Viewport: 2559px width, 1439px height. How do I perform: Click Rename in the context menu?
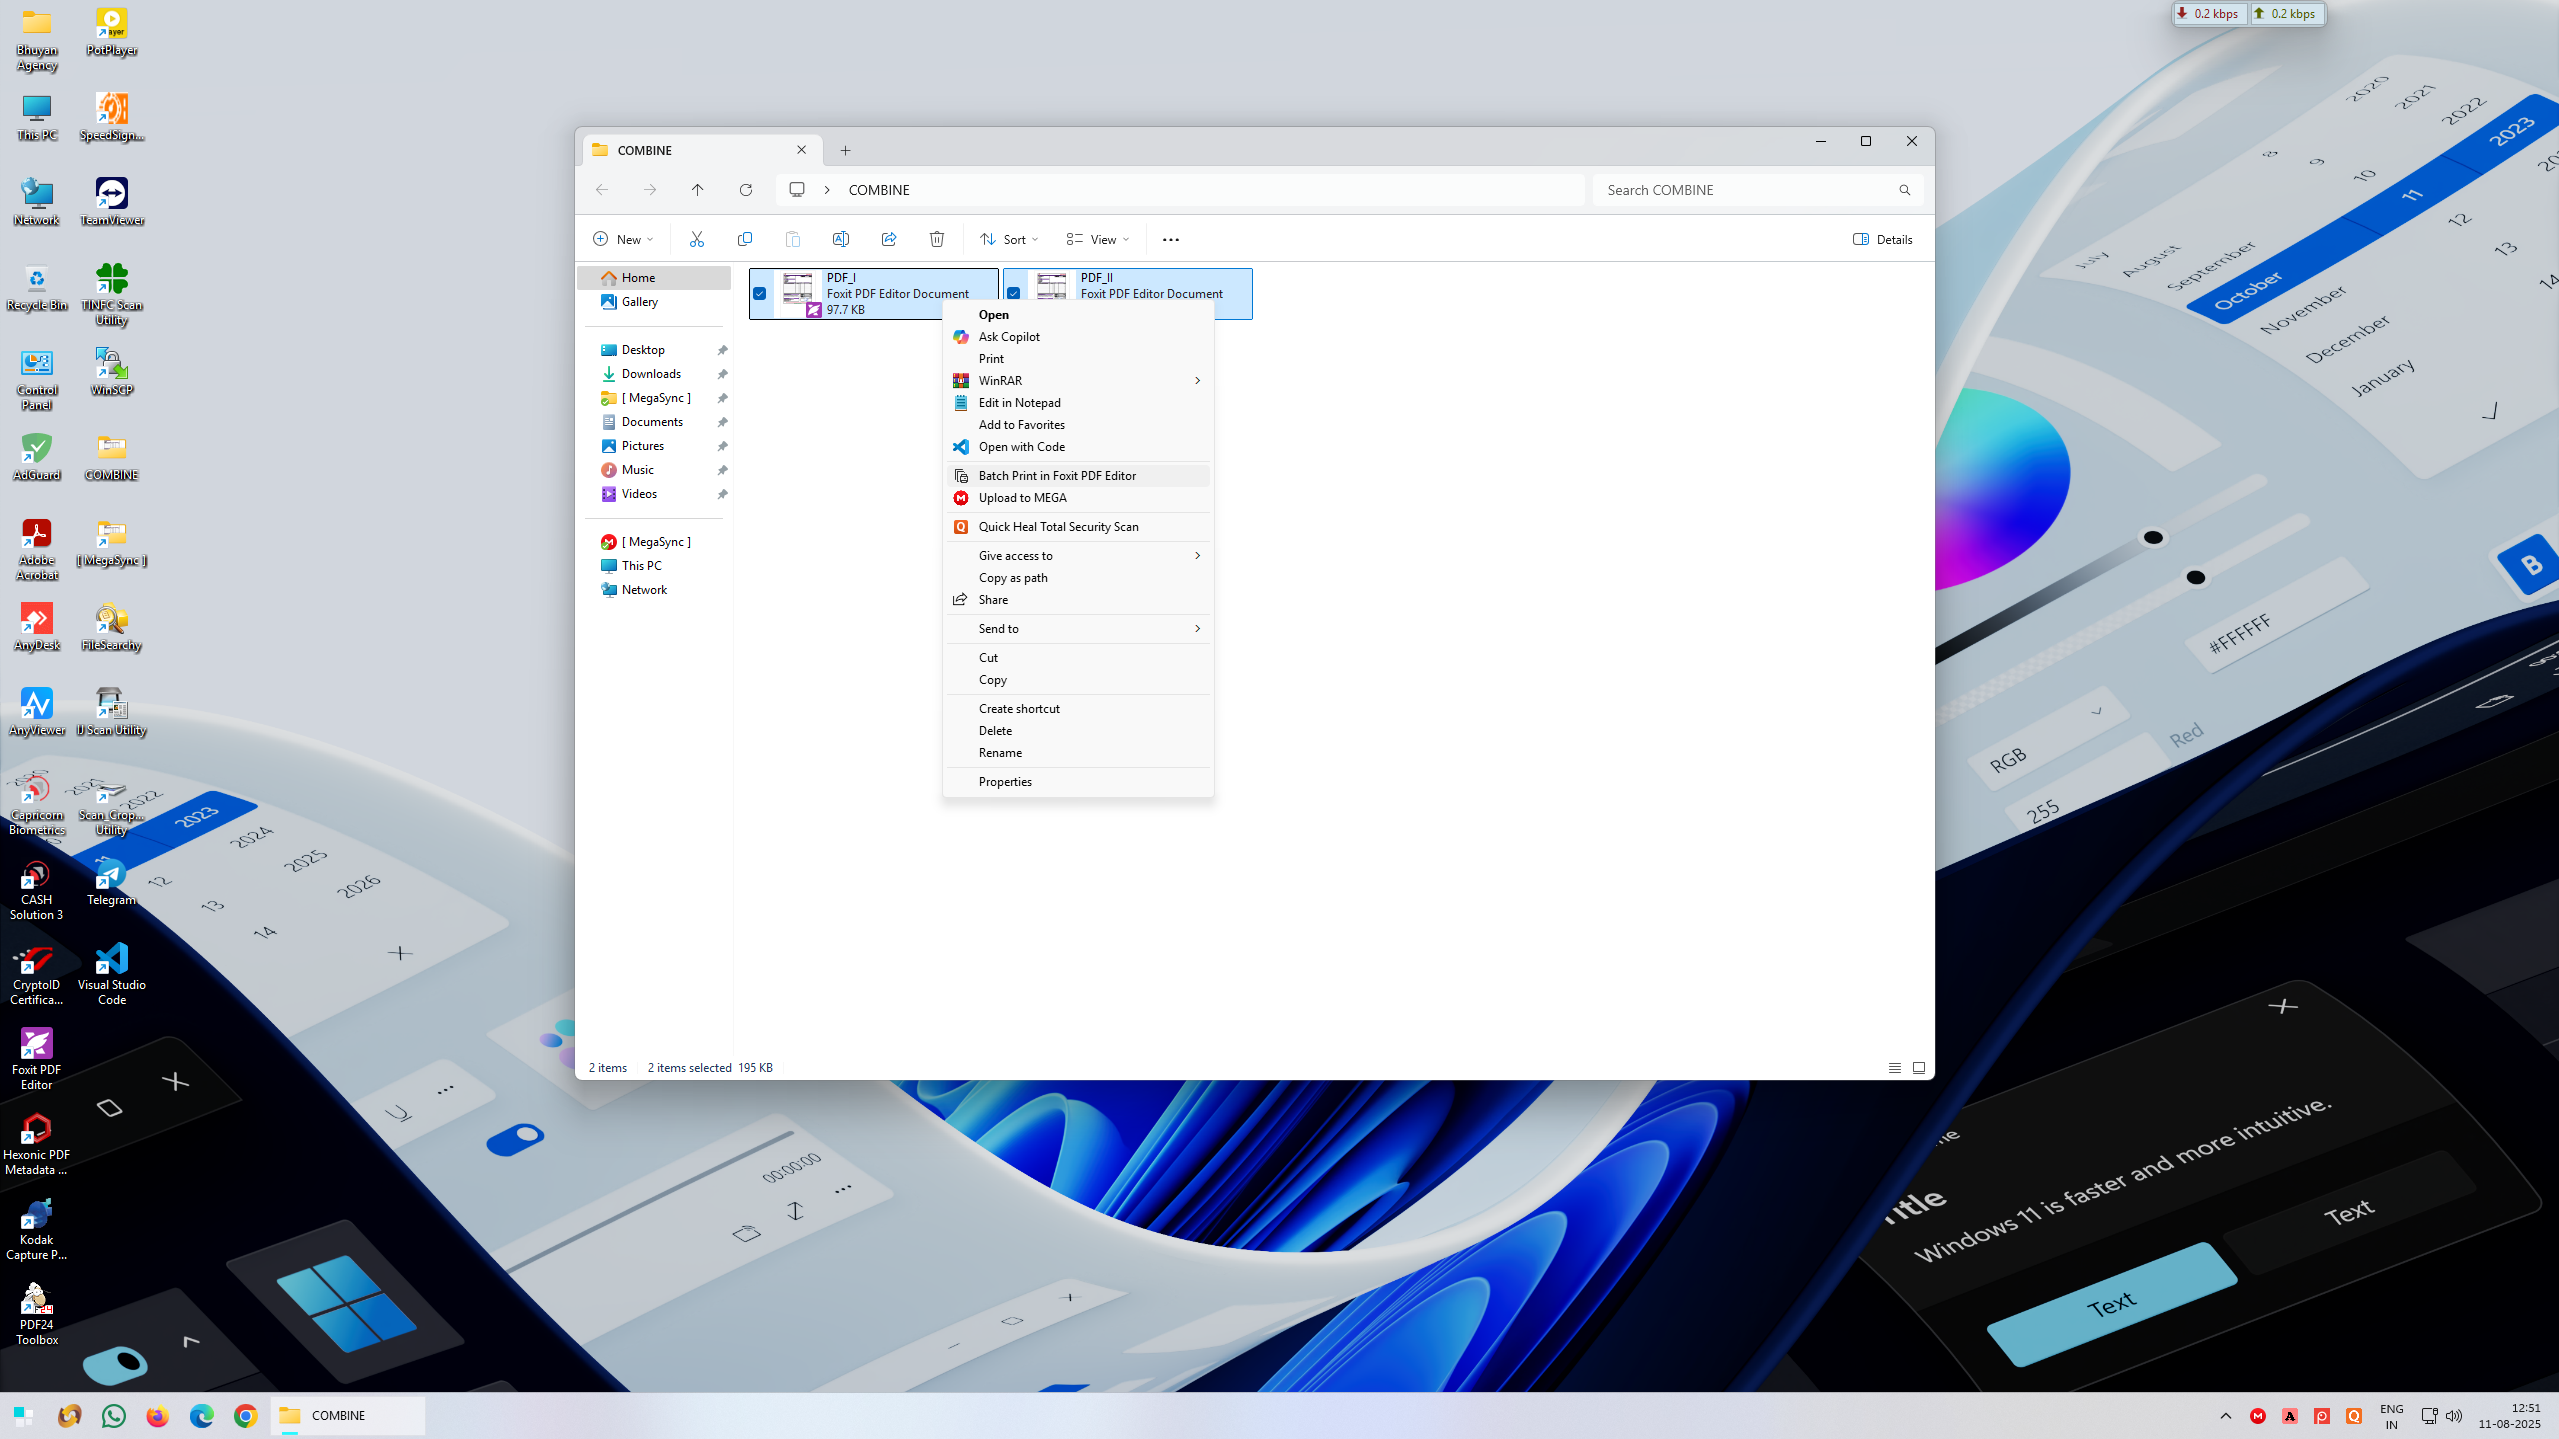pyautogui.click(x=1078, y=753)
